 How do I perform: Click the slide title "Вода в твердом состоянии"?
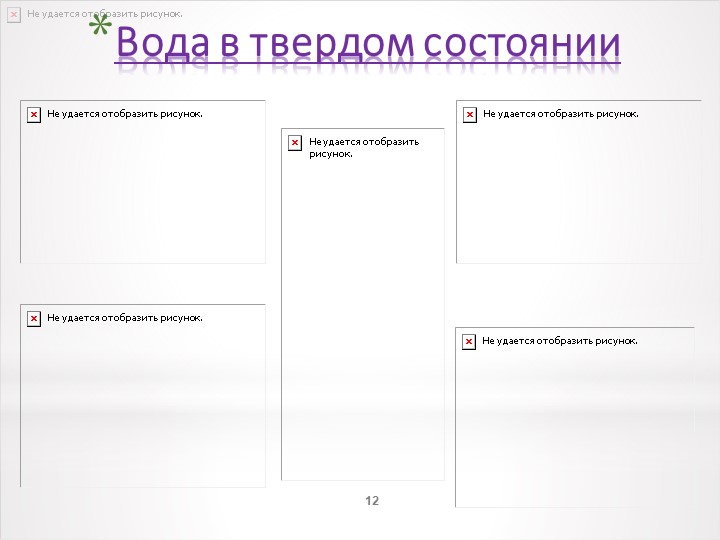pyautogui.click(x=368, y=44)
